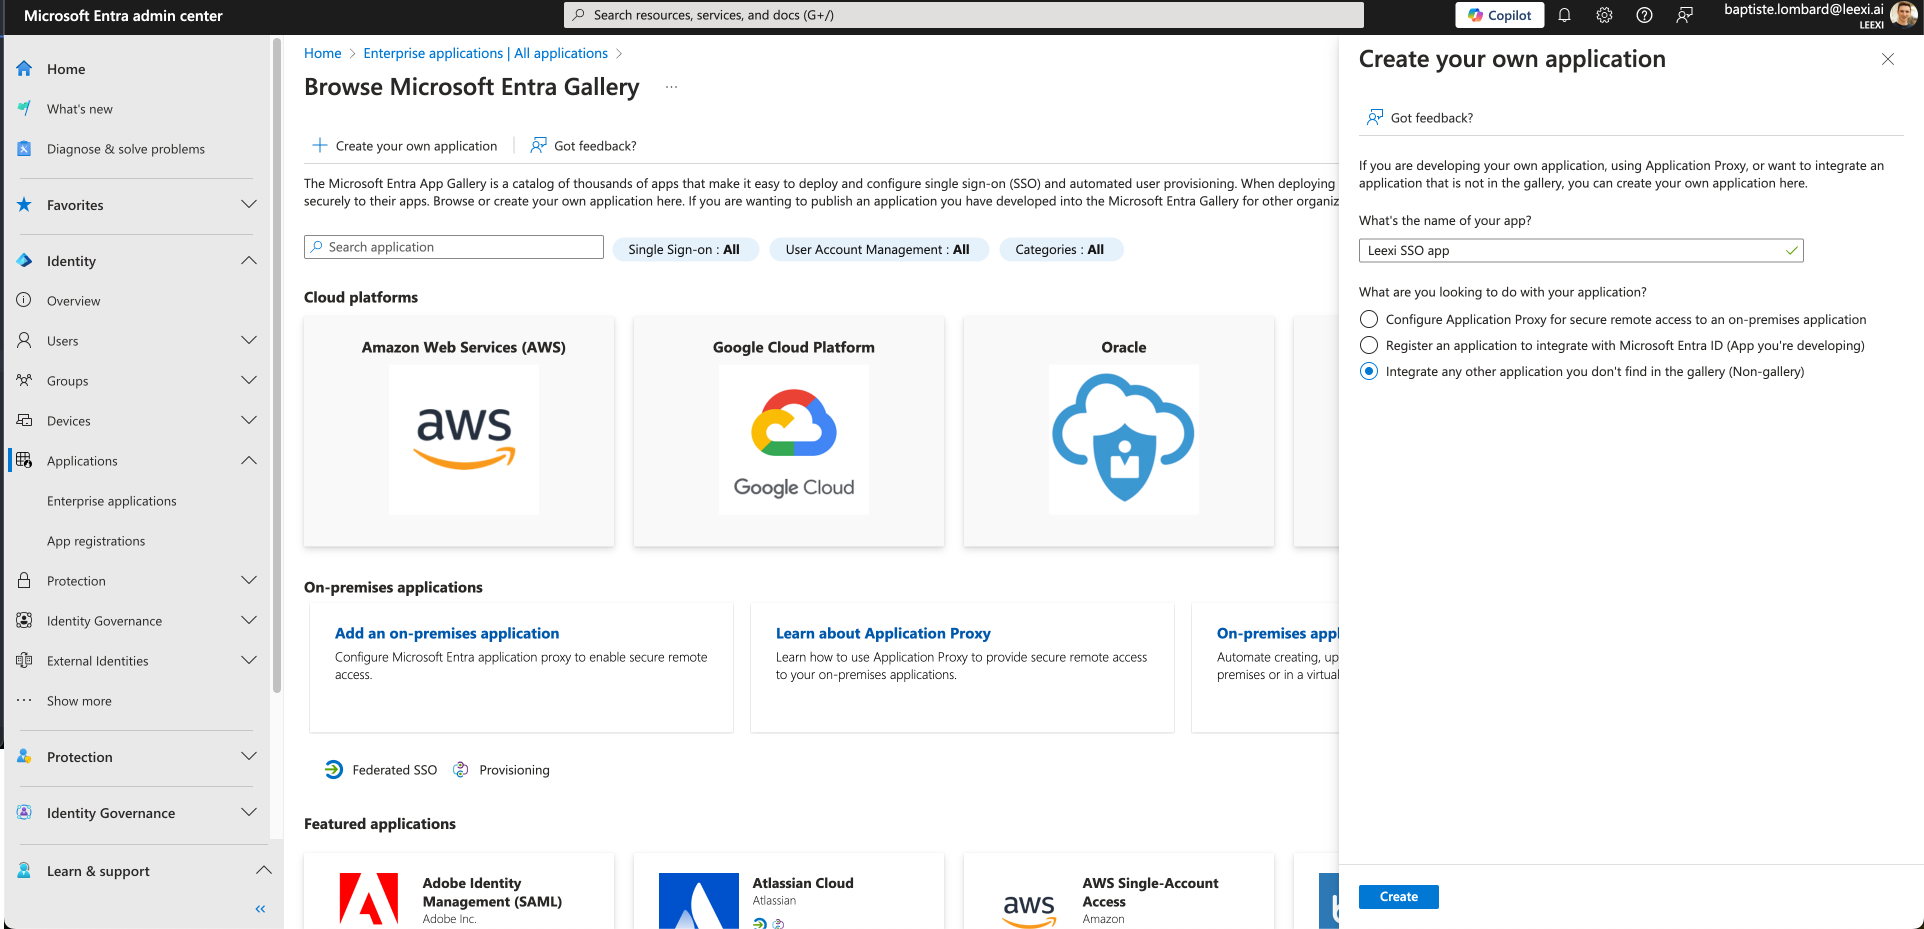Collapse the sidebar with double-chevron icon
The width and height of the screenshot is (1924, 929).
coord(260,909)
